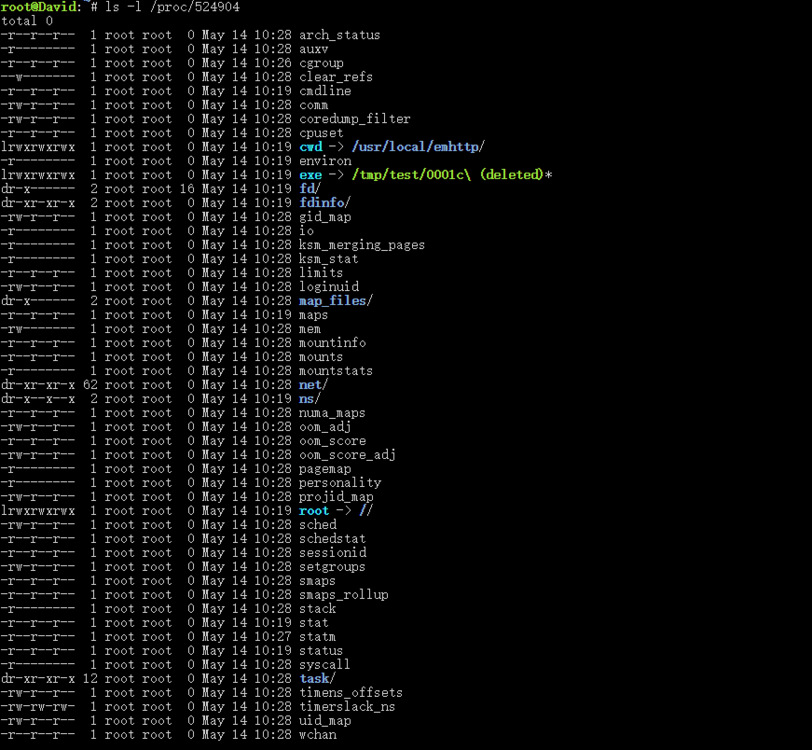Select the /usr/local/emhttp/ path text
This screenshot has width=812, height=750.
pyautogui.click(x=418, y=147)
